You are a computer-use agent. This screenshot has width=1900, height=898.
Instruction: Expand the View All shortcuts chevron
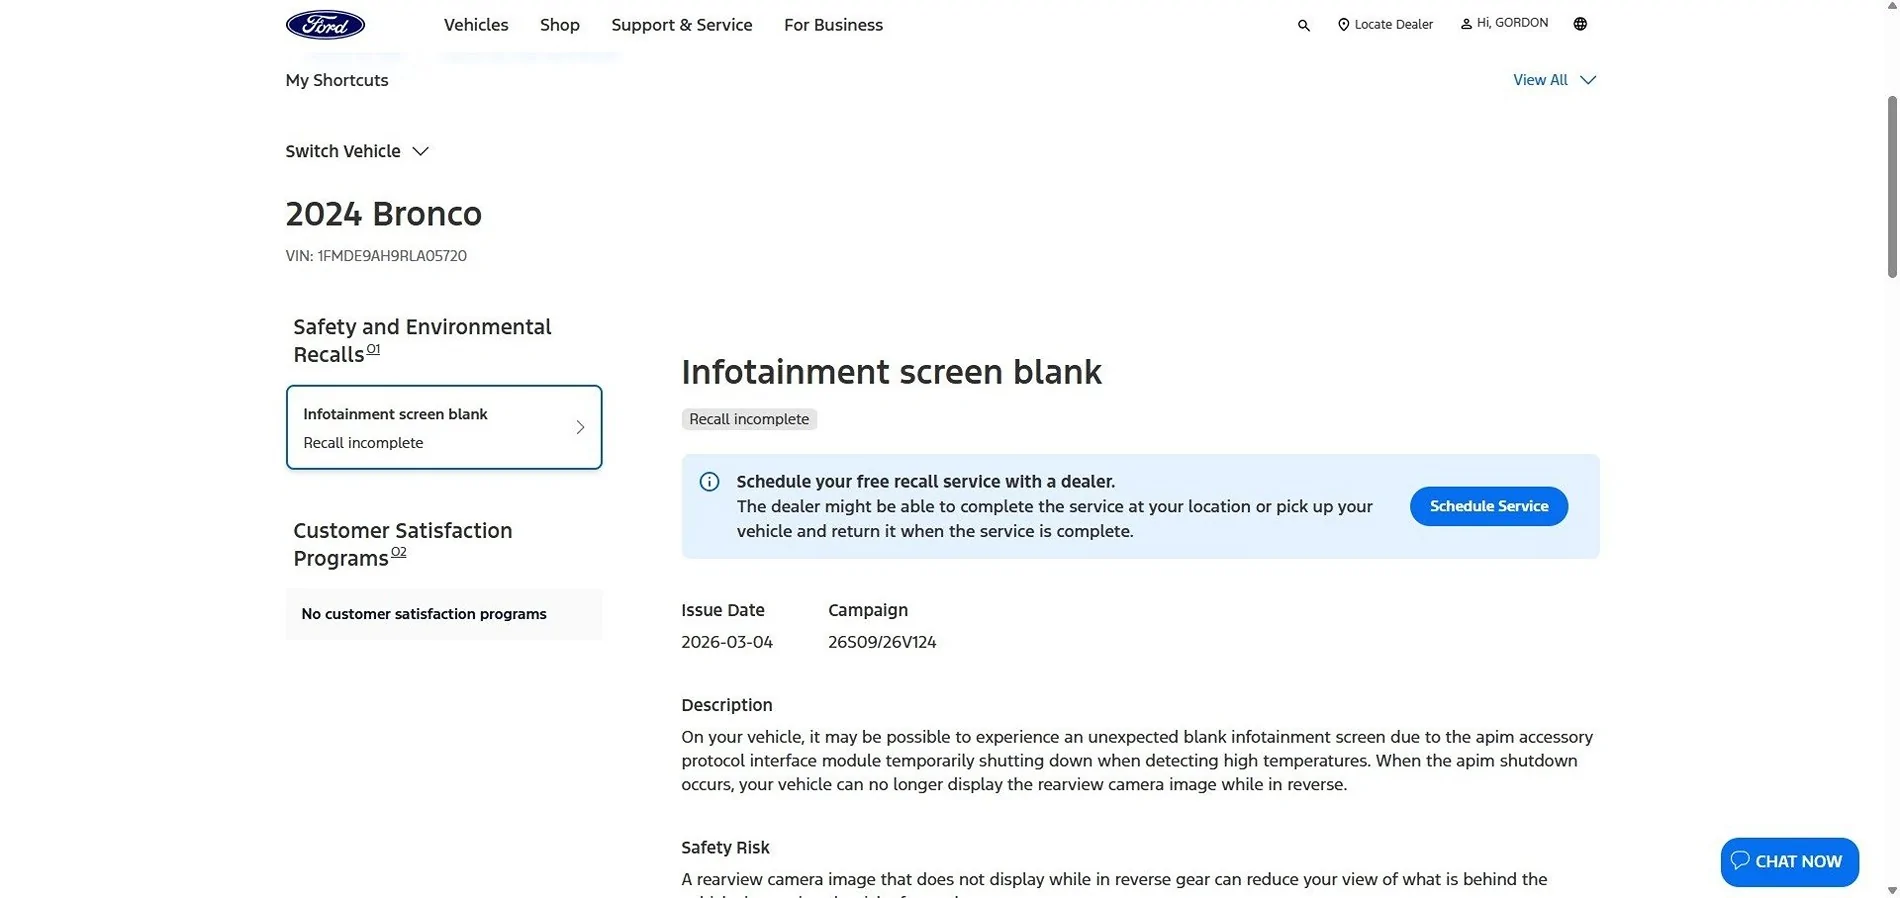point(1588,80)
